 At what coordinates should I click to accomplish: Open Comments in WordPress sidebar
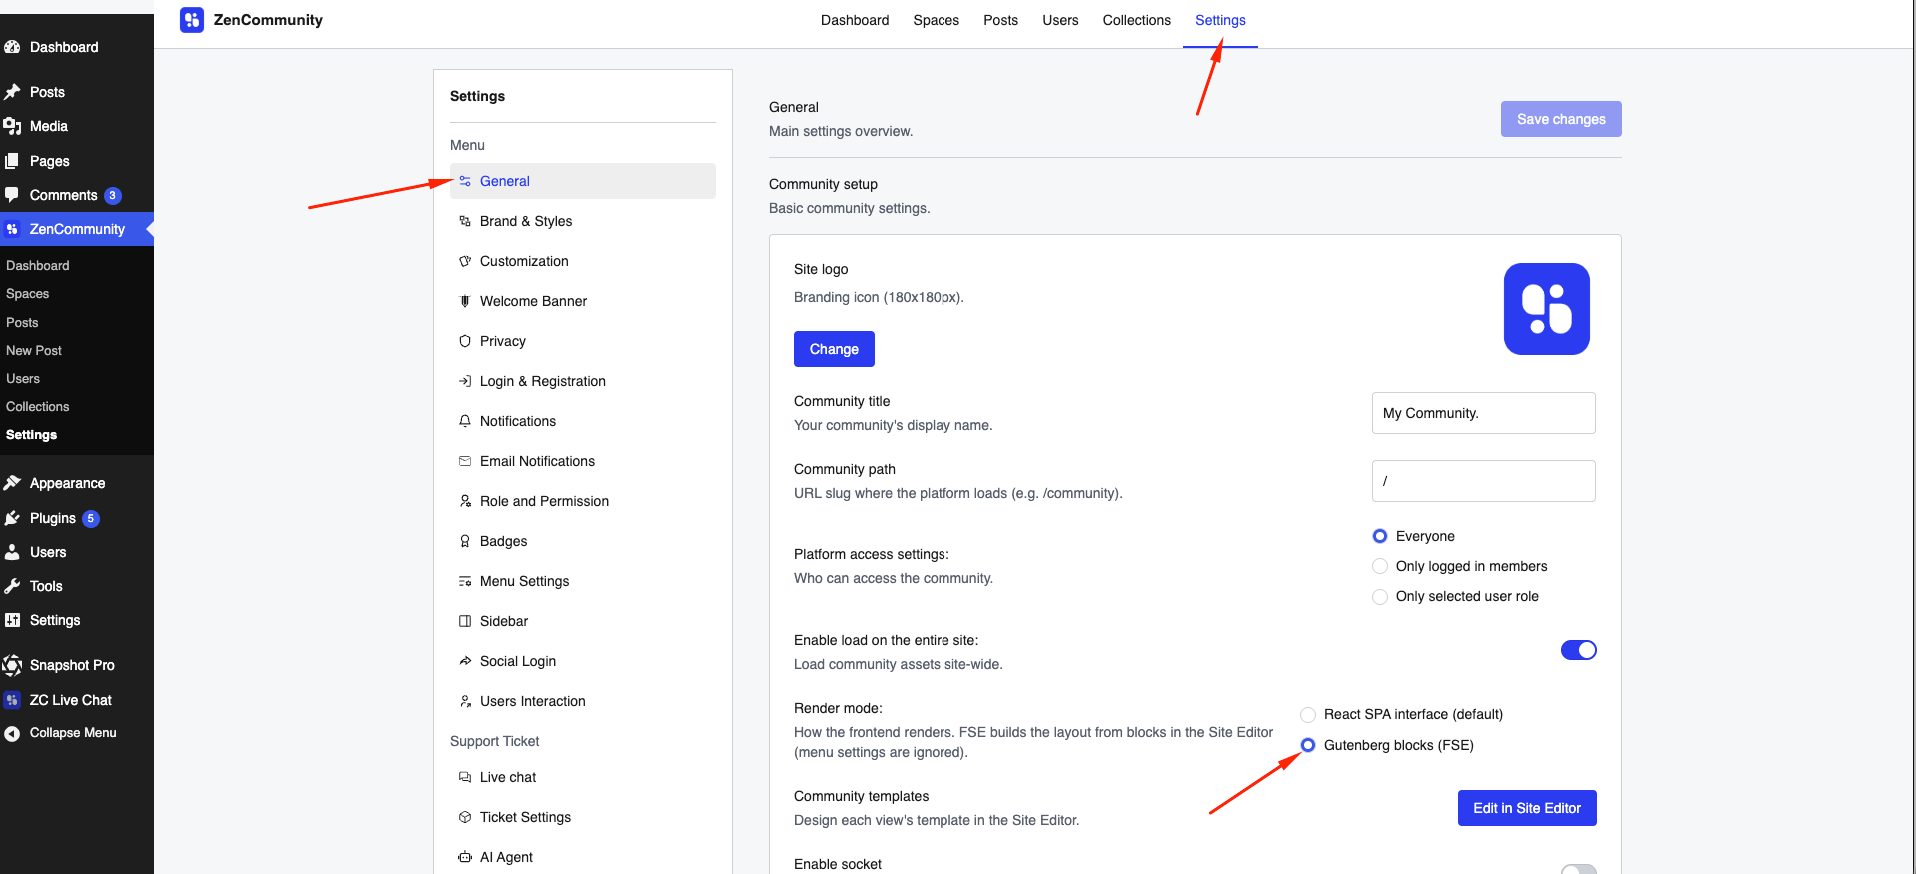(77, 195)
